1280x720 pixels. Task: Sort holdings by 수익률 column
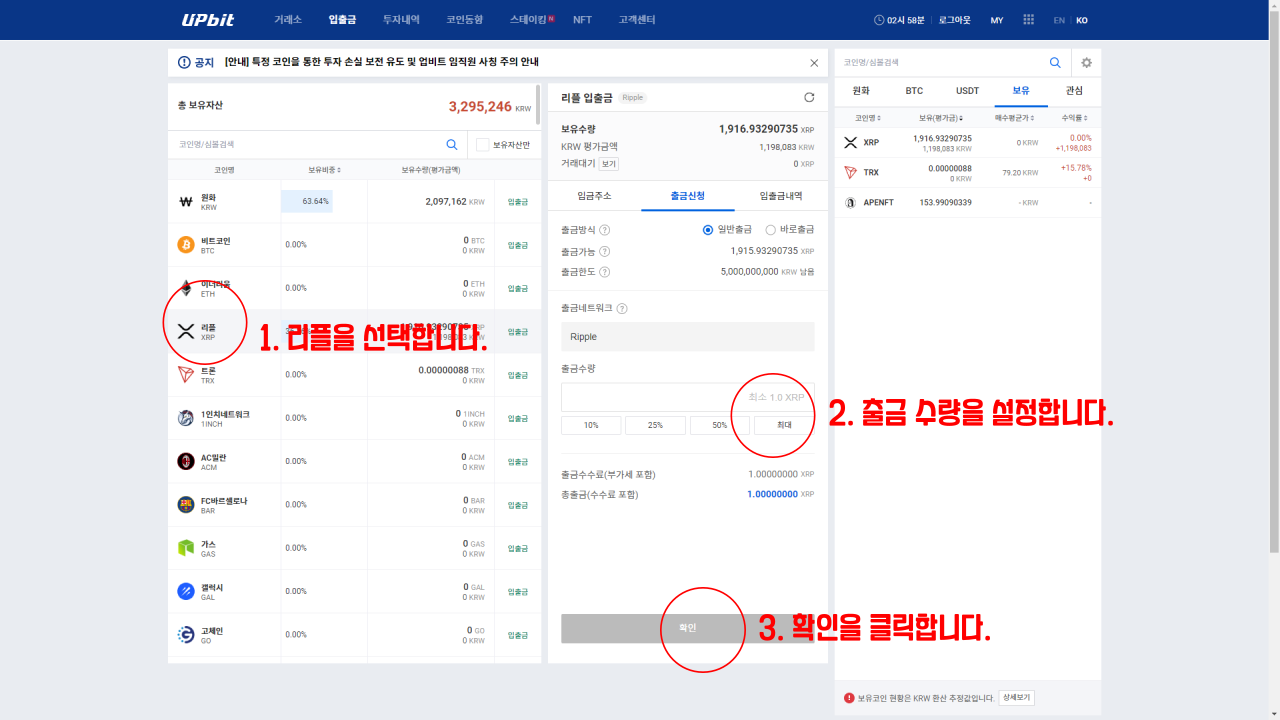tap(1074, 118)
